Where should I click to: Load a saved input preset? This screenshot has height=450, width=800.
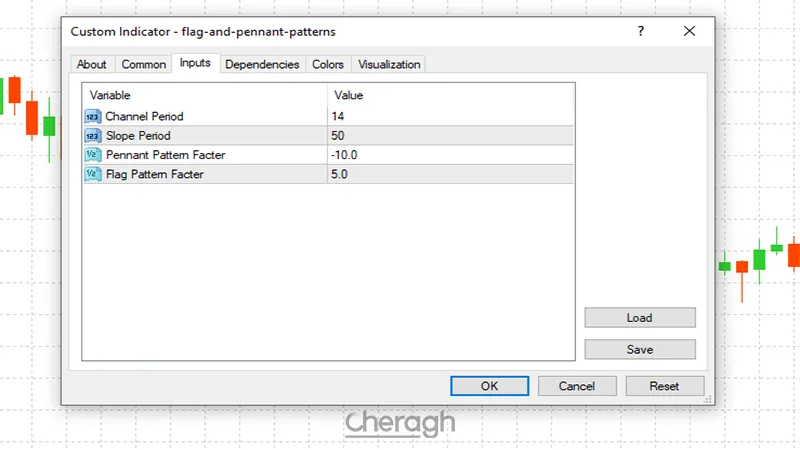point(640,318)
